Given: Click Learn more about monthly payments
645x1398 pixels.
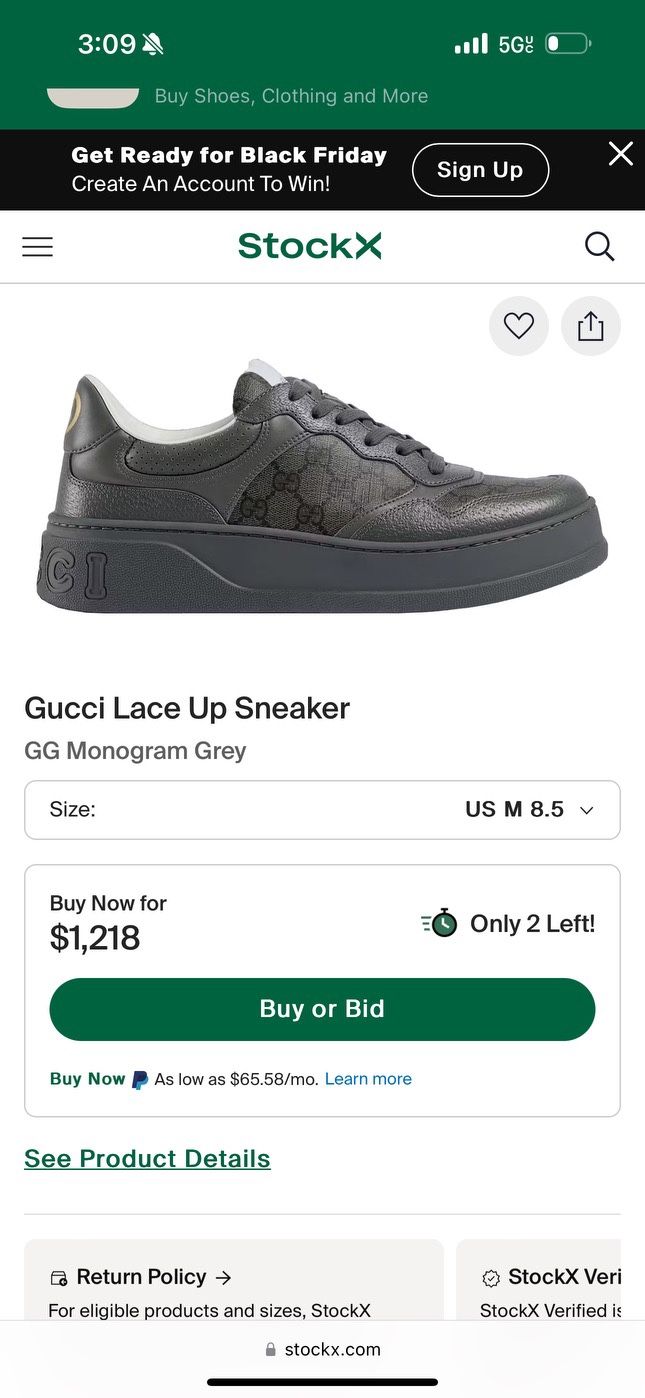Looking at the screenshot, I should (367, 1078).
